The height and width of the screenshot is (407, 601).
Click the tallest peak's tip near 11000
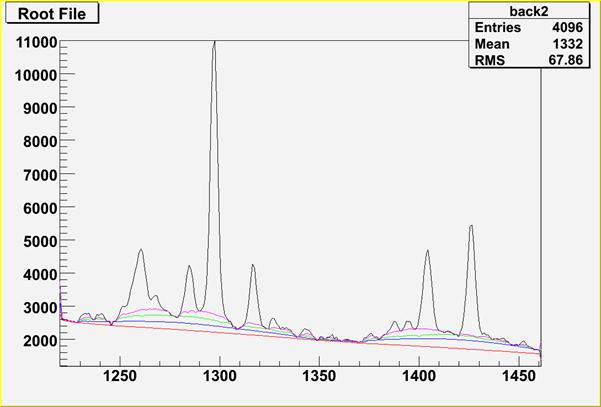pyautogui.click(x=214, y=42)
